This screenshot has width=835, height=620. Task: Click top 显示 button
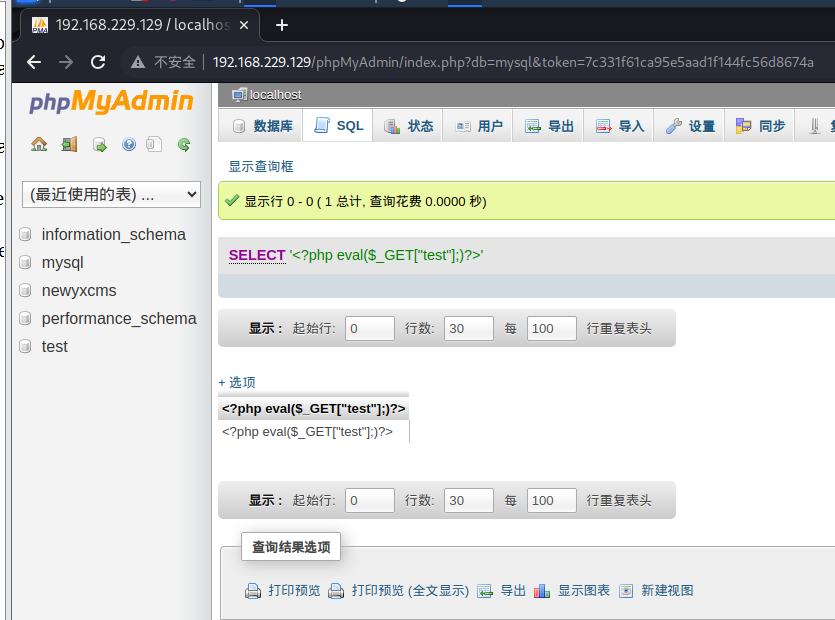(x=265, y=328)
